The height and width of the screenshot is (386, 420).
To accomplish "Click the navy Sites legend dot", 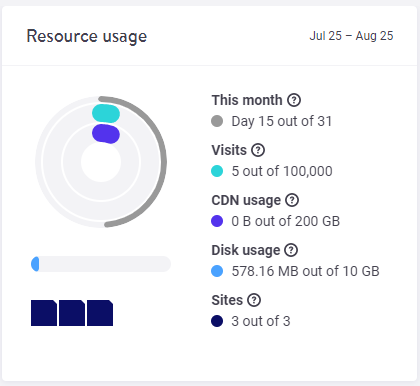I will pos(217,321).
